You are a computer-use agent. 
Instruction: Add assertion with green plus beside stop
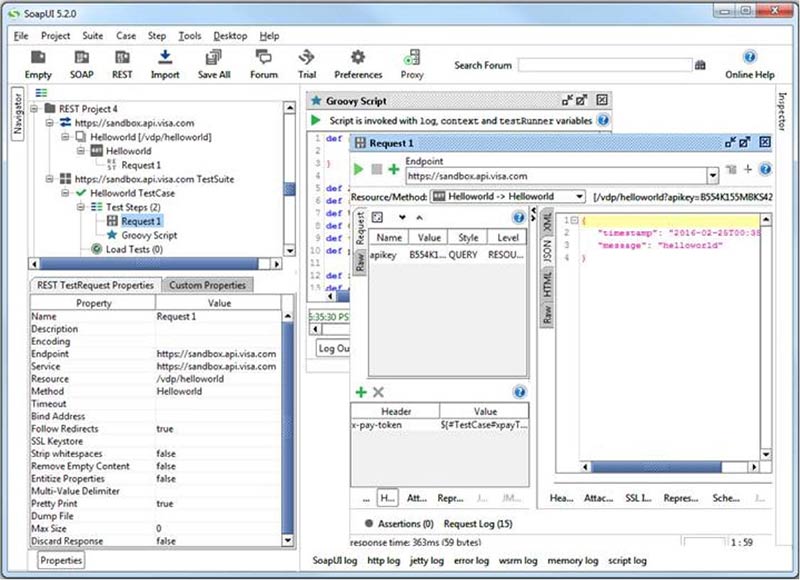tap(393, 169)
